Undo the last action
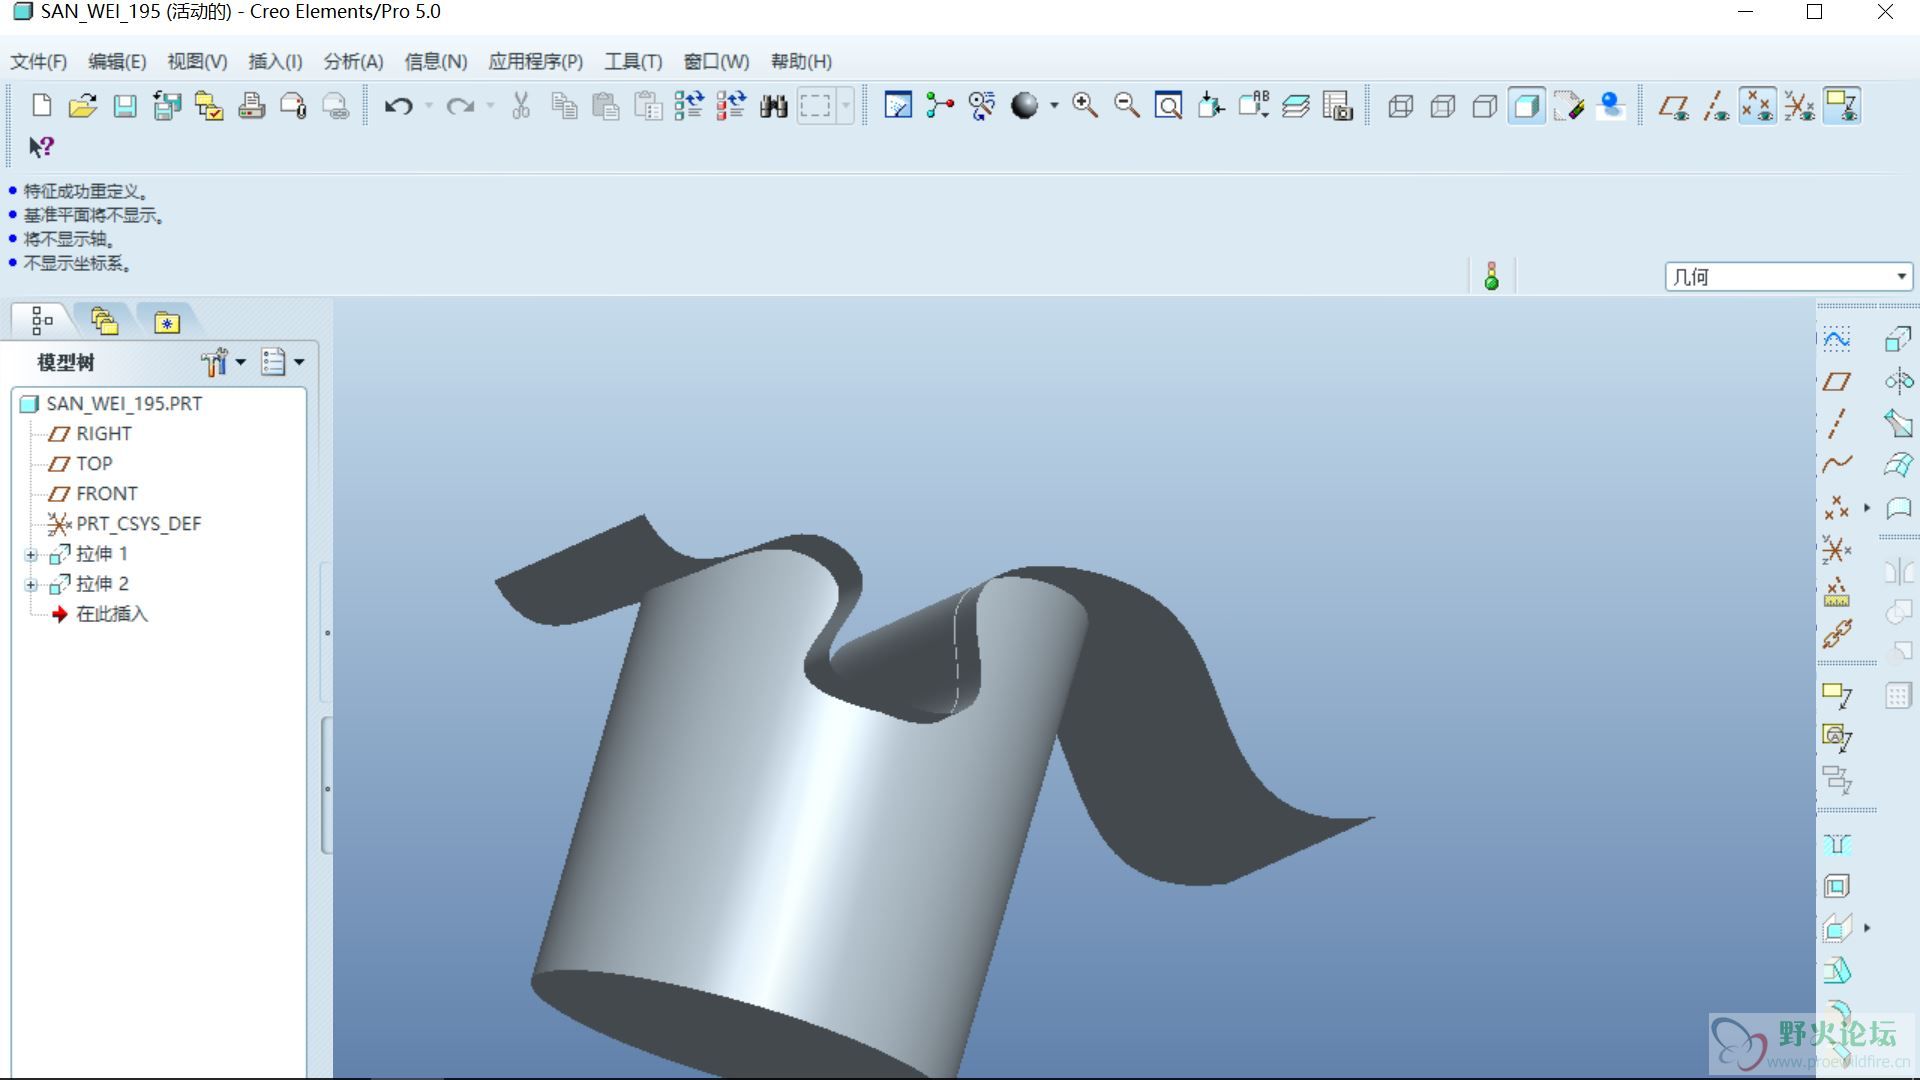The image size is (1920, 1080). 399,106
